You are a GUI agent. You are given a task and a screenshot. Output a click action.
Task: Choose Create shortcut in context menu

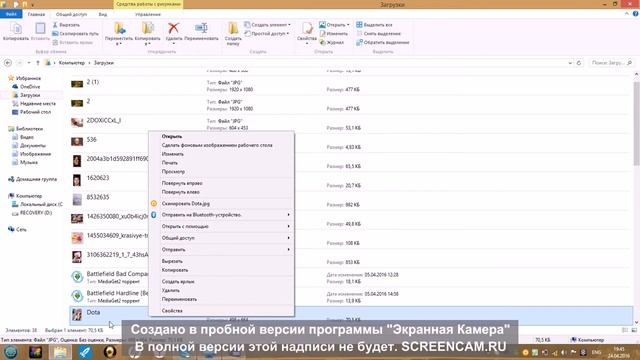point(221,282)
